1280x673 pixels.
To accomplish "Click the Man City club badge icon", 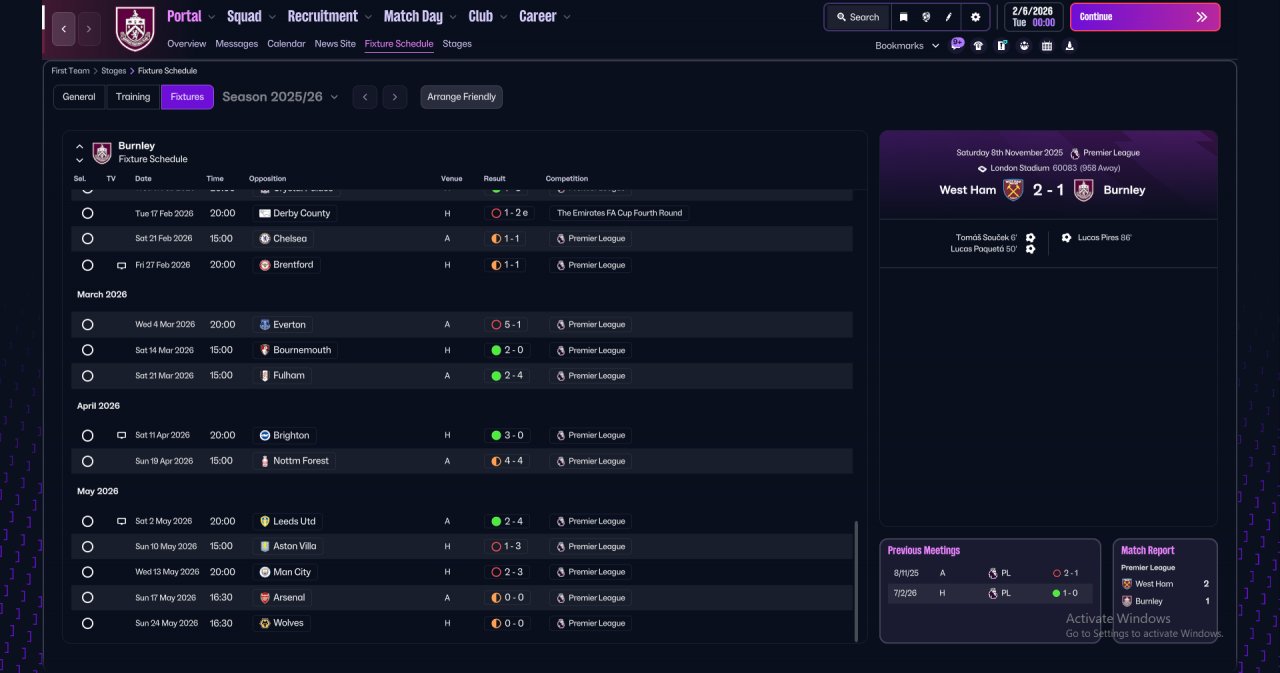I will click(x=264, y=572).
